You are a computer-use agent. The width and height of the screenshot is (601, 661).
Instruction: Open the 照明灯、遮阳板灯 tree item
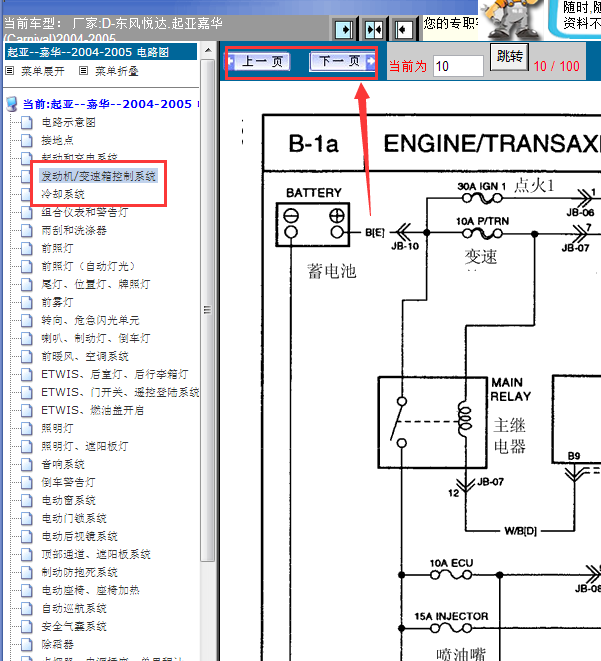click(x=85, y=446)
